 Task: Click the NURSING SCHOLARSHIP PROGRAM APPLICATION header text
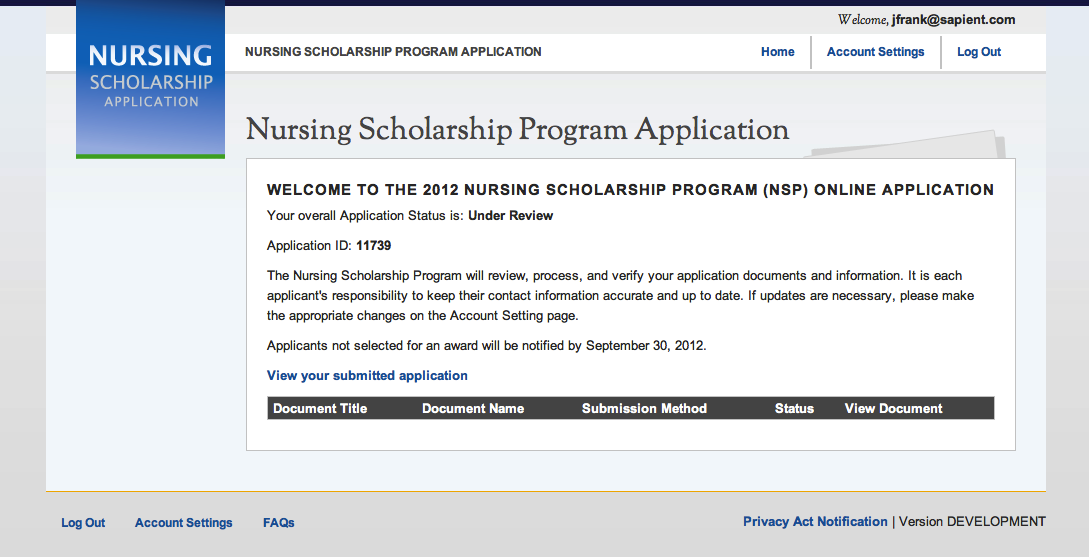pyautogui.click(x=393, y=52)
